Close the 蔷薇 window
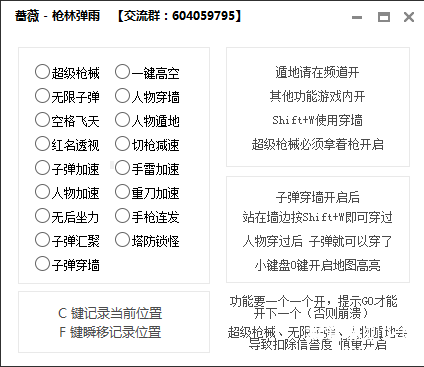 click(x=409, y=17)
